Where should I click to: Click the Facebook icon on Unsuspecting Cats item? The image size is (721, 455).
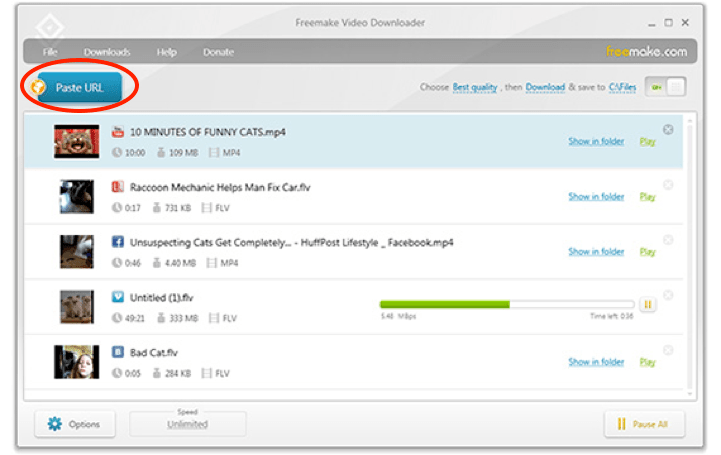118,242
